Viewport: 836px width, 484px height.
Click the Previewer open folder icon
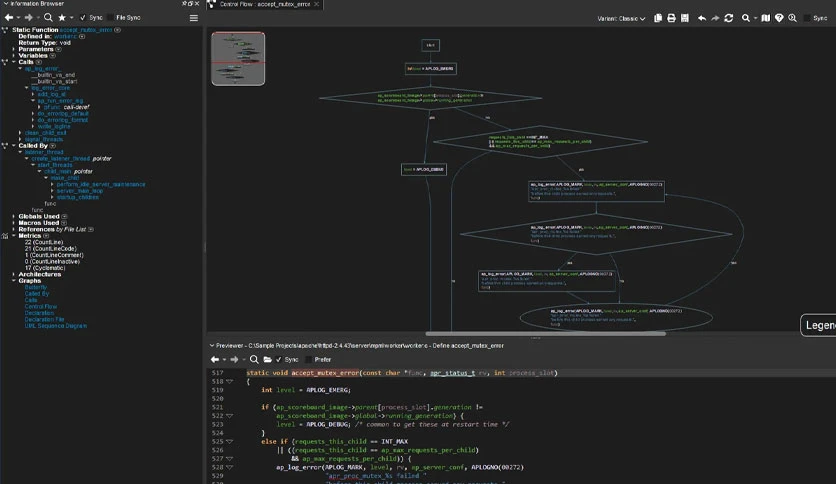click(267, 359)
